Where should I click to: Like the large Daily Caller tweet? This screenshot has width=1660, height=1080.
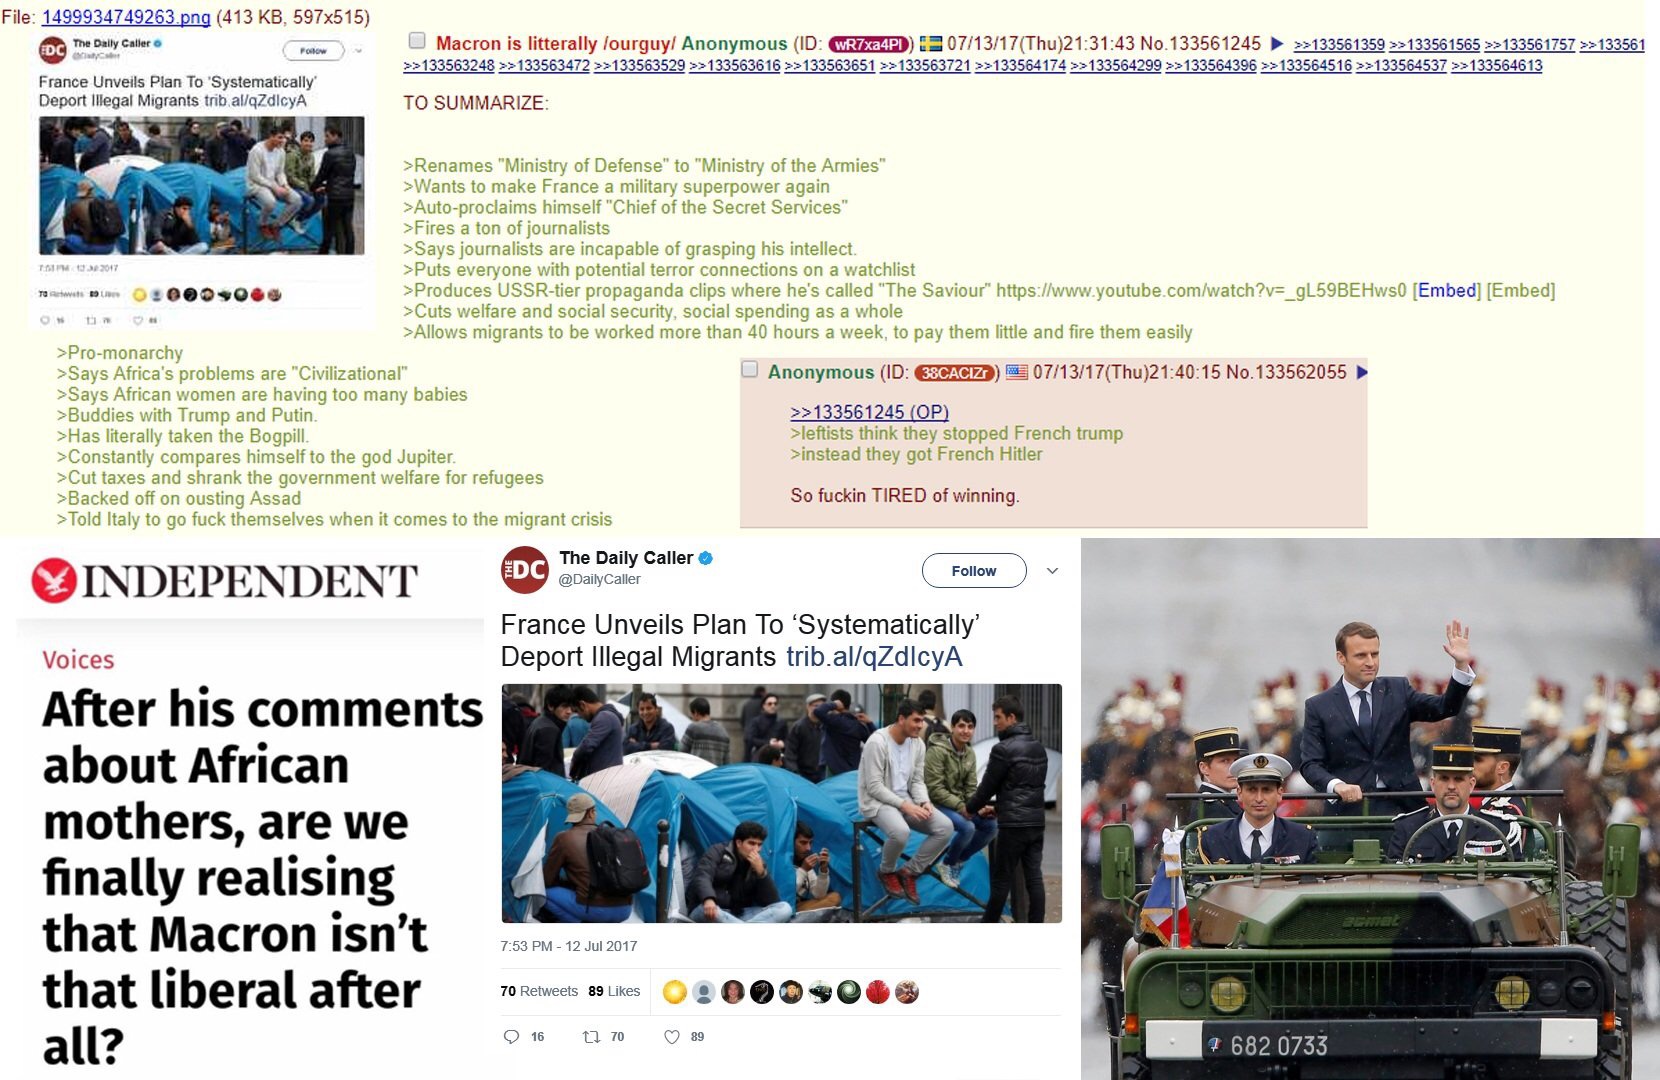pos(672,1037)
